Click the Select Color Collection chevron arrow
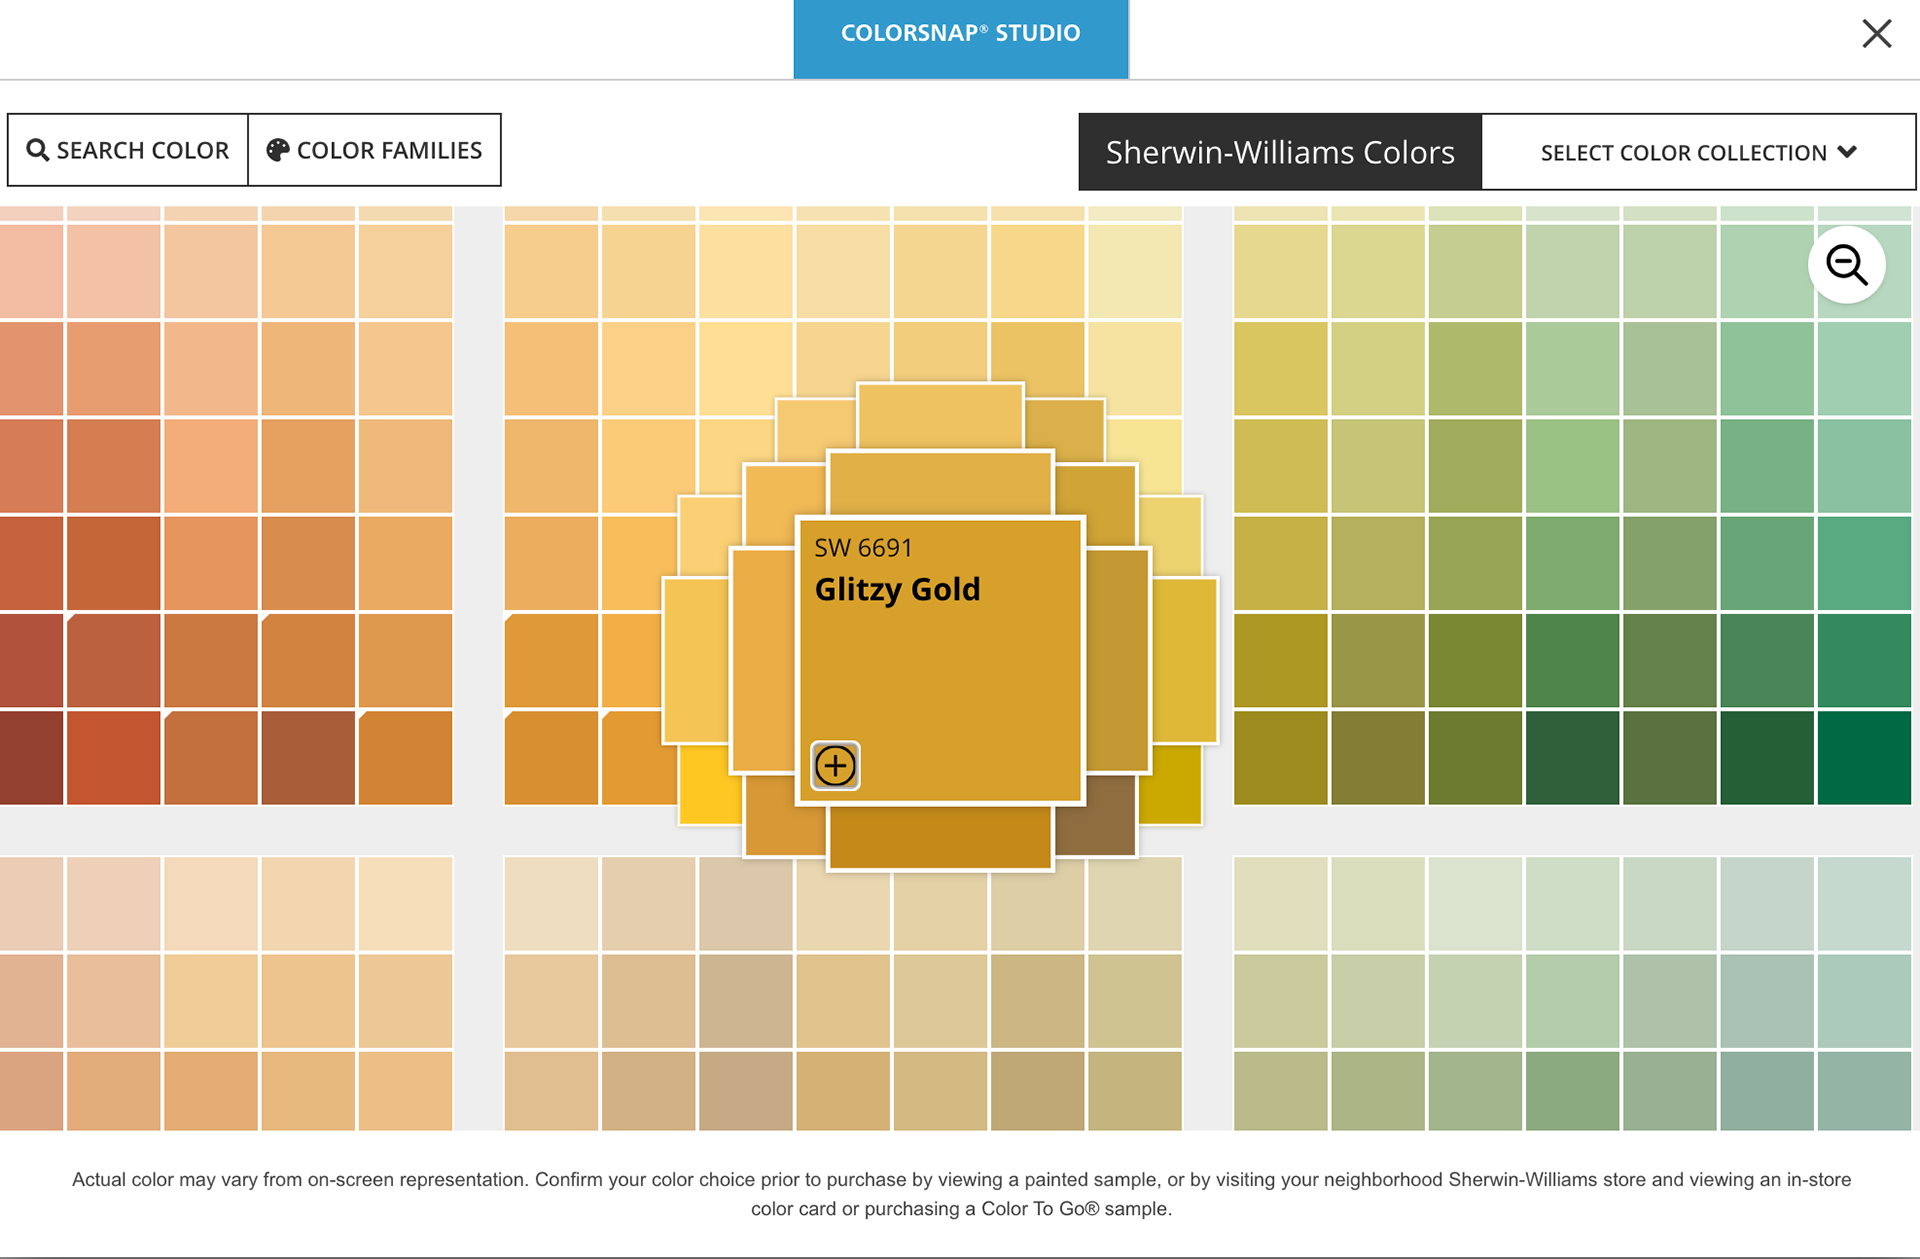This screenshot has height=1259, width=1920. point(1847,152)
